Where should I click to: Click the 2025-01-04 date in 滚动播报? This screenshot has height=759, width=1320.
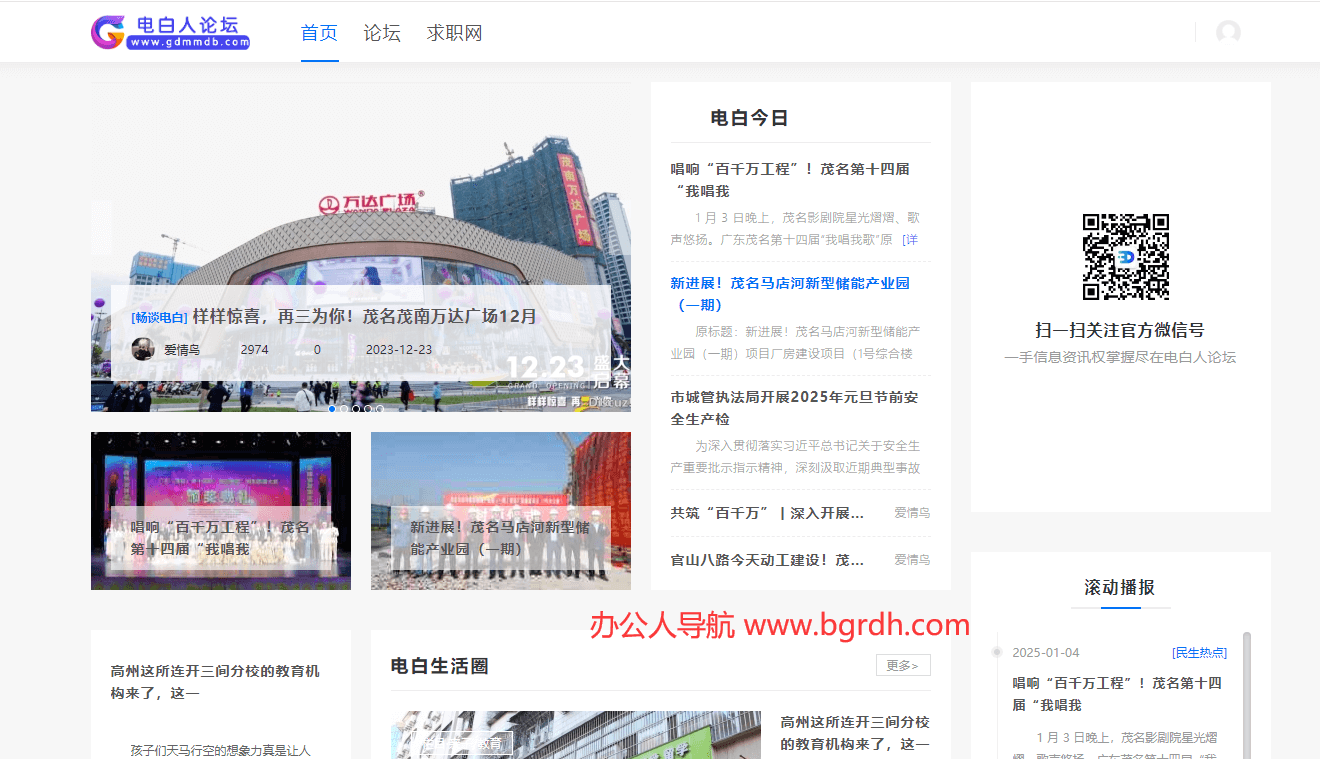pos(1046,653)
